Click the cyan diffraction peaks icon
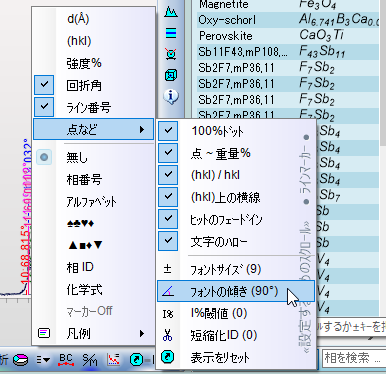386x374 pixels. (x=171, y=12)
